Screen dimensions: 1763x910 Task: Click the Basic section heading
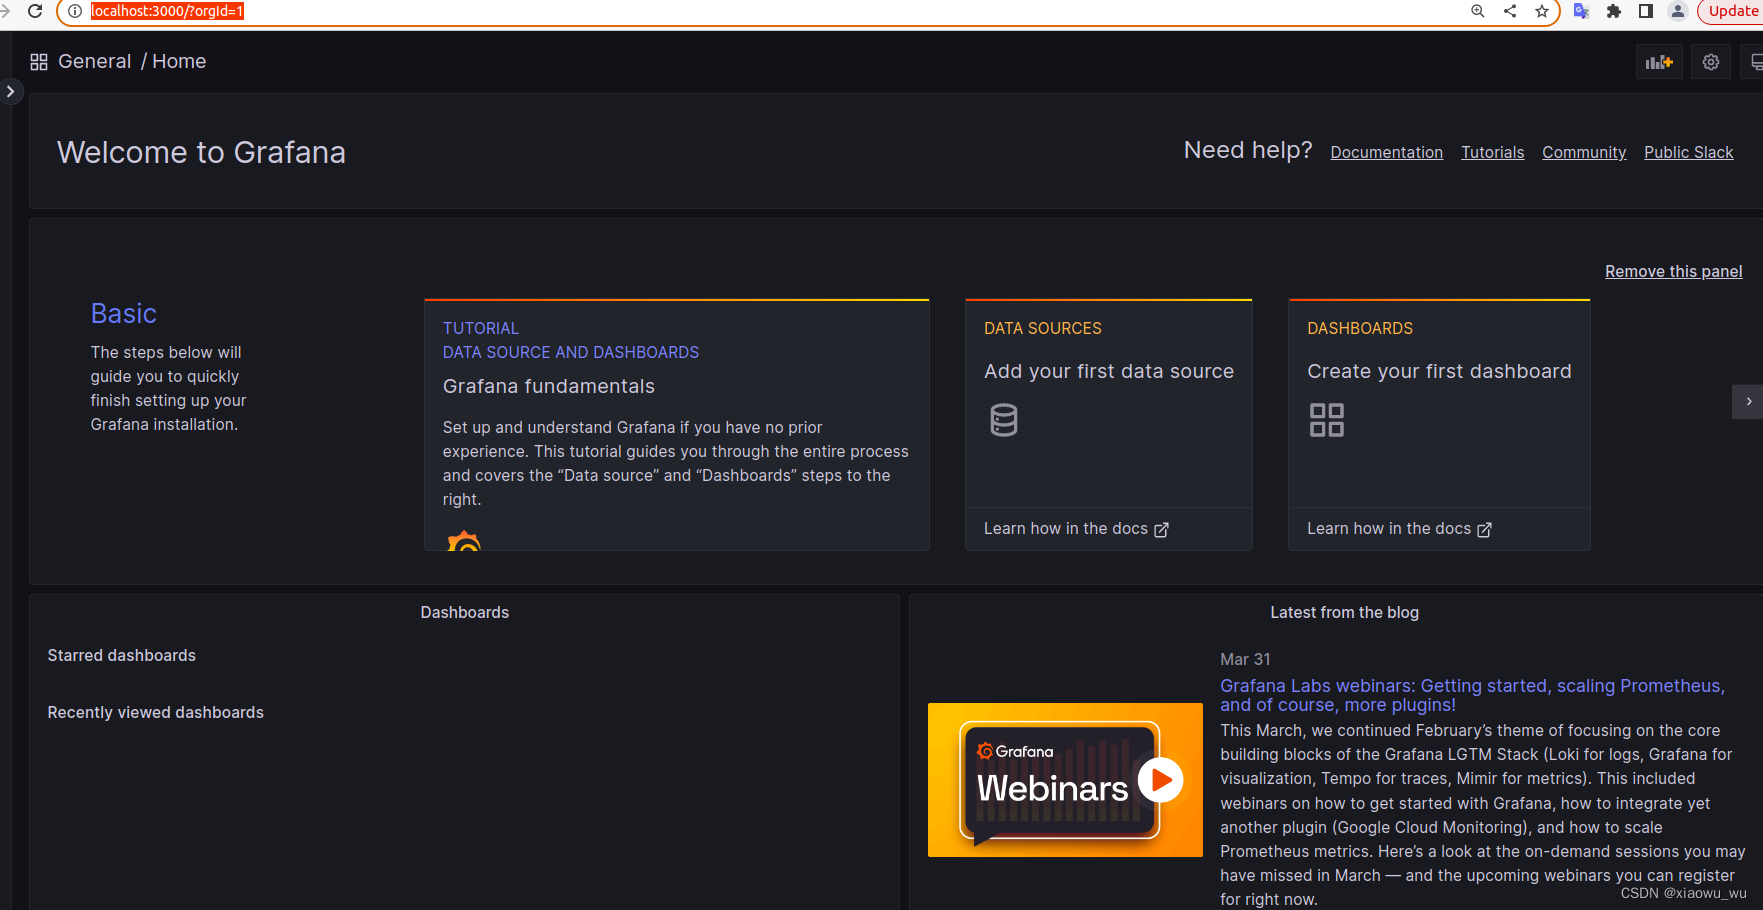tap(124, 313)
